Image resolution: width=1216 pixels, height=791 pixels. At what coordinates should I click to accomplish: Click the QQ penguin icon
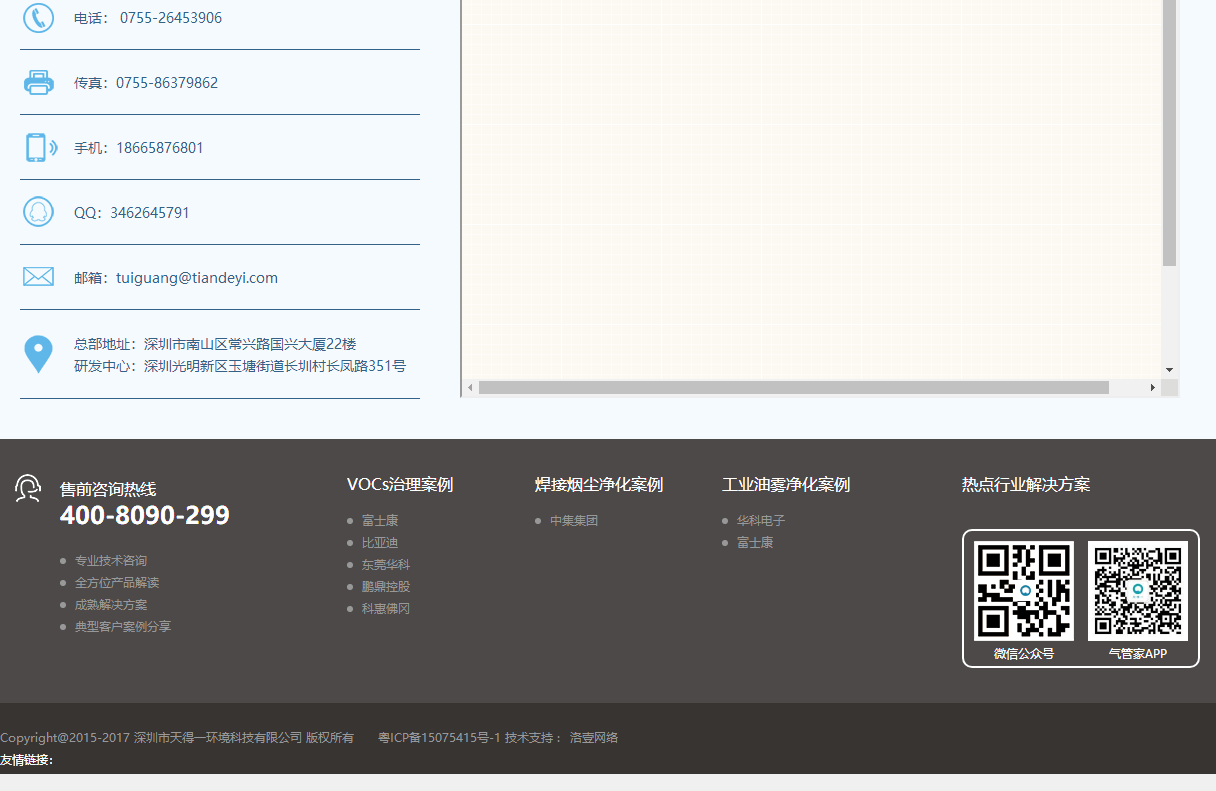pyautogui.click(x=38, y=211)
